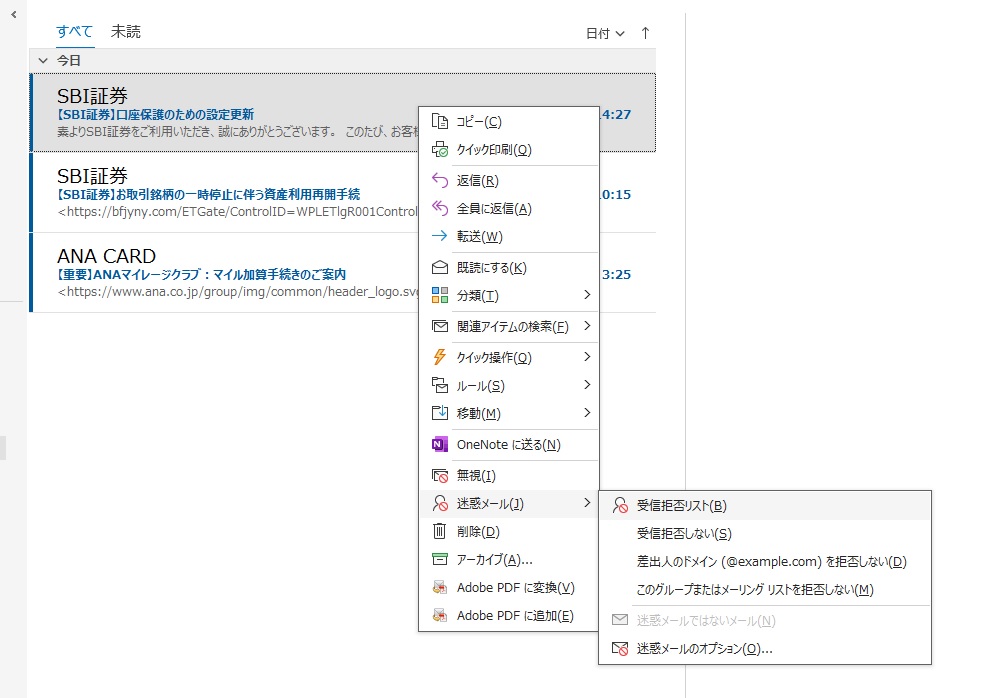The height and width of the screenshot is (698, 994).
Task: Open the 日付 sort dropdown
Action: (605, 33)
